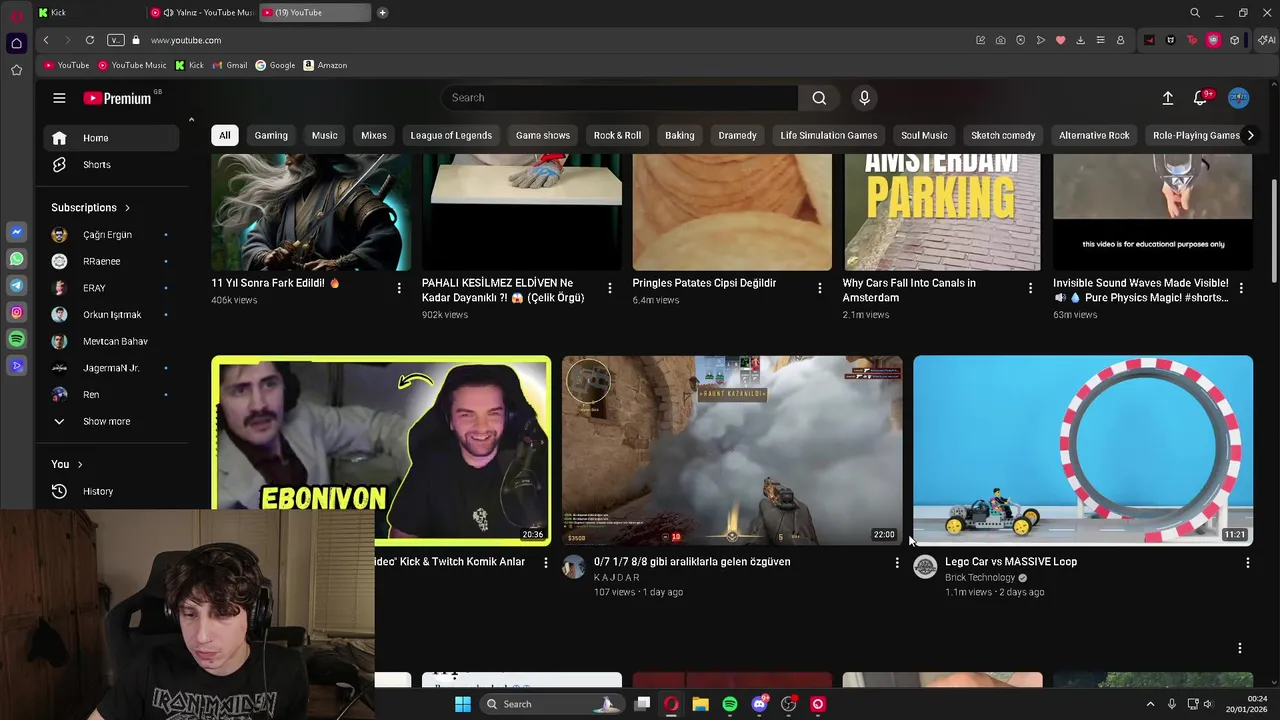Screen dimensions: 1280x720
Task: Open Spotify in the browser sidebar
Action: coord(16,340)
